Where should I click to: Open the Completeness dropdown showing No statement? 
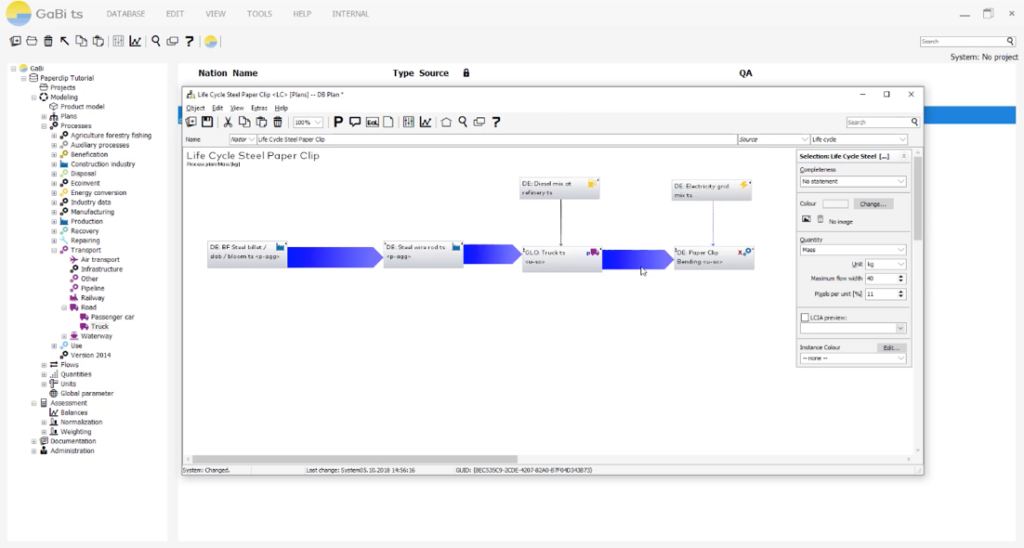coord(852,182)
